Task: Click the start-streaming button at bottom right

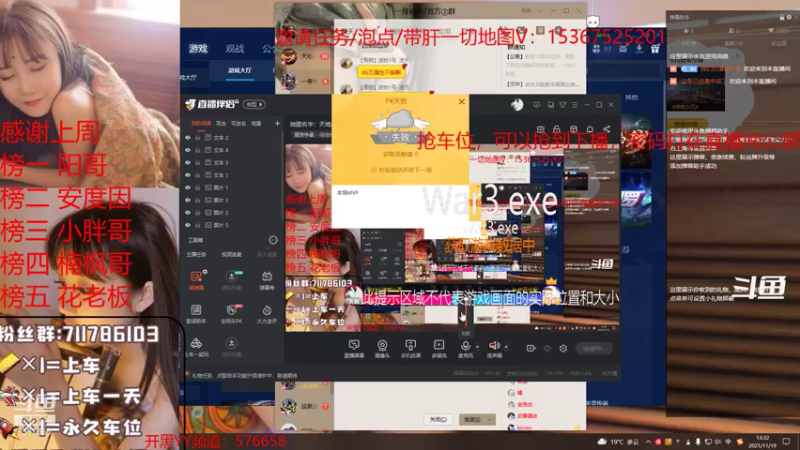Action: point(593,348)
